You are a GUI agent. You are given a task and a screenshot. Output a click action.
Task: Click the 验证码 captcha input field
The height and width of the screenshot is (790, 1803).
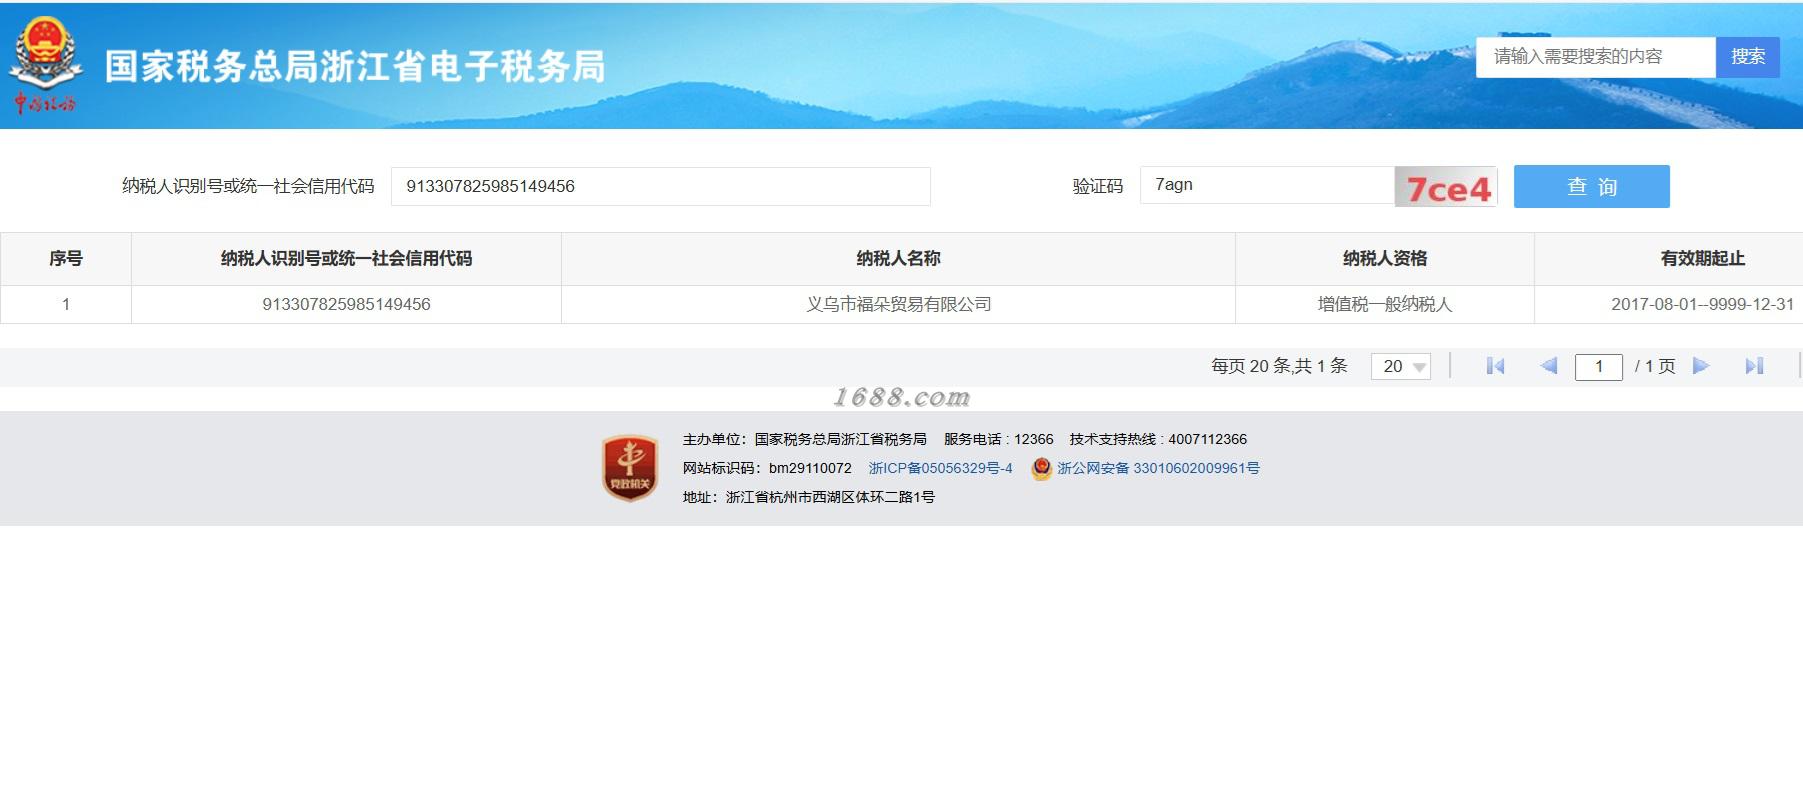click(x=1267, y=185)
